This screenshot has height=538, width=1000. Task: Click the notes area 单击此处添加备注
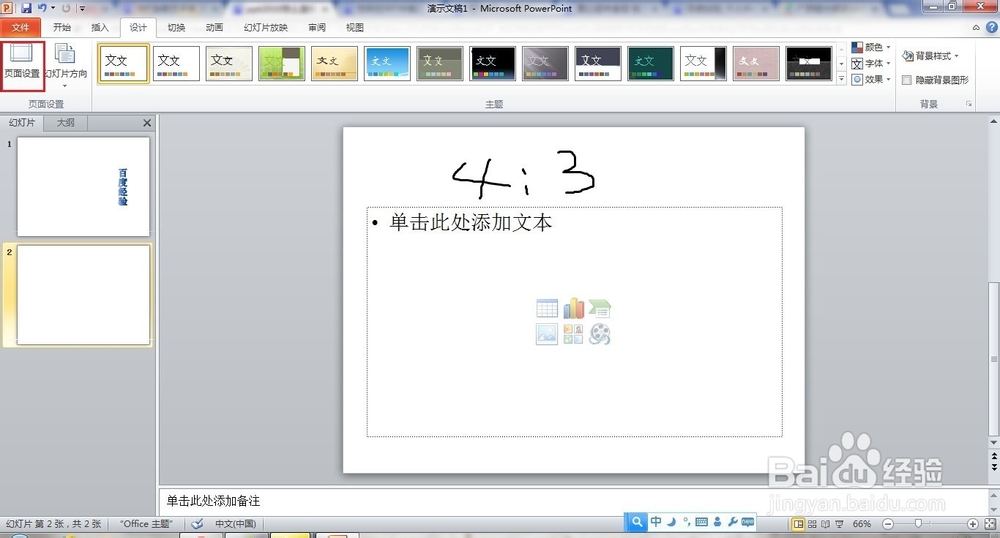(214, 501)
